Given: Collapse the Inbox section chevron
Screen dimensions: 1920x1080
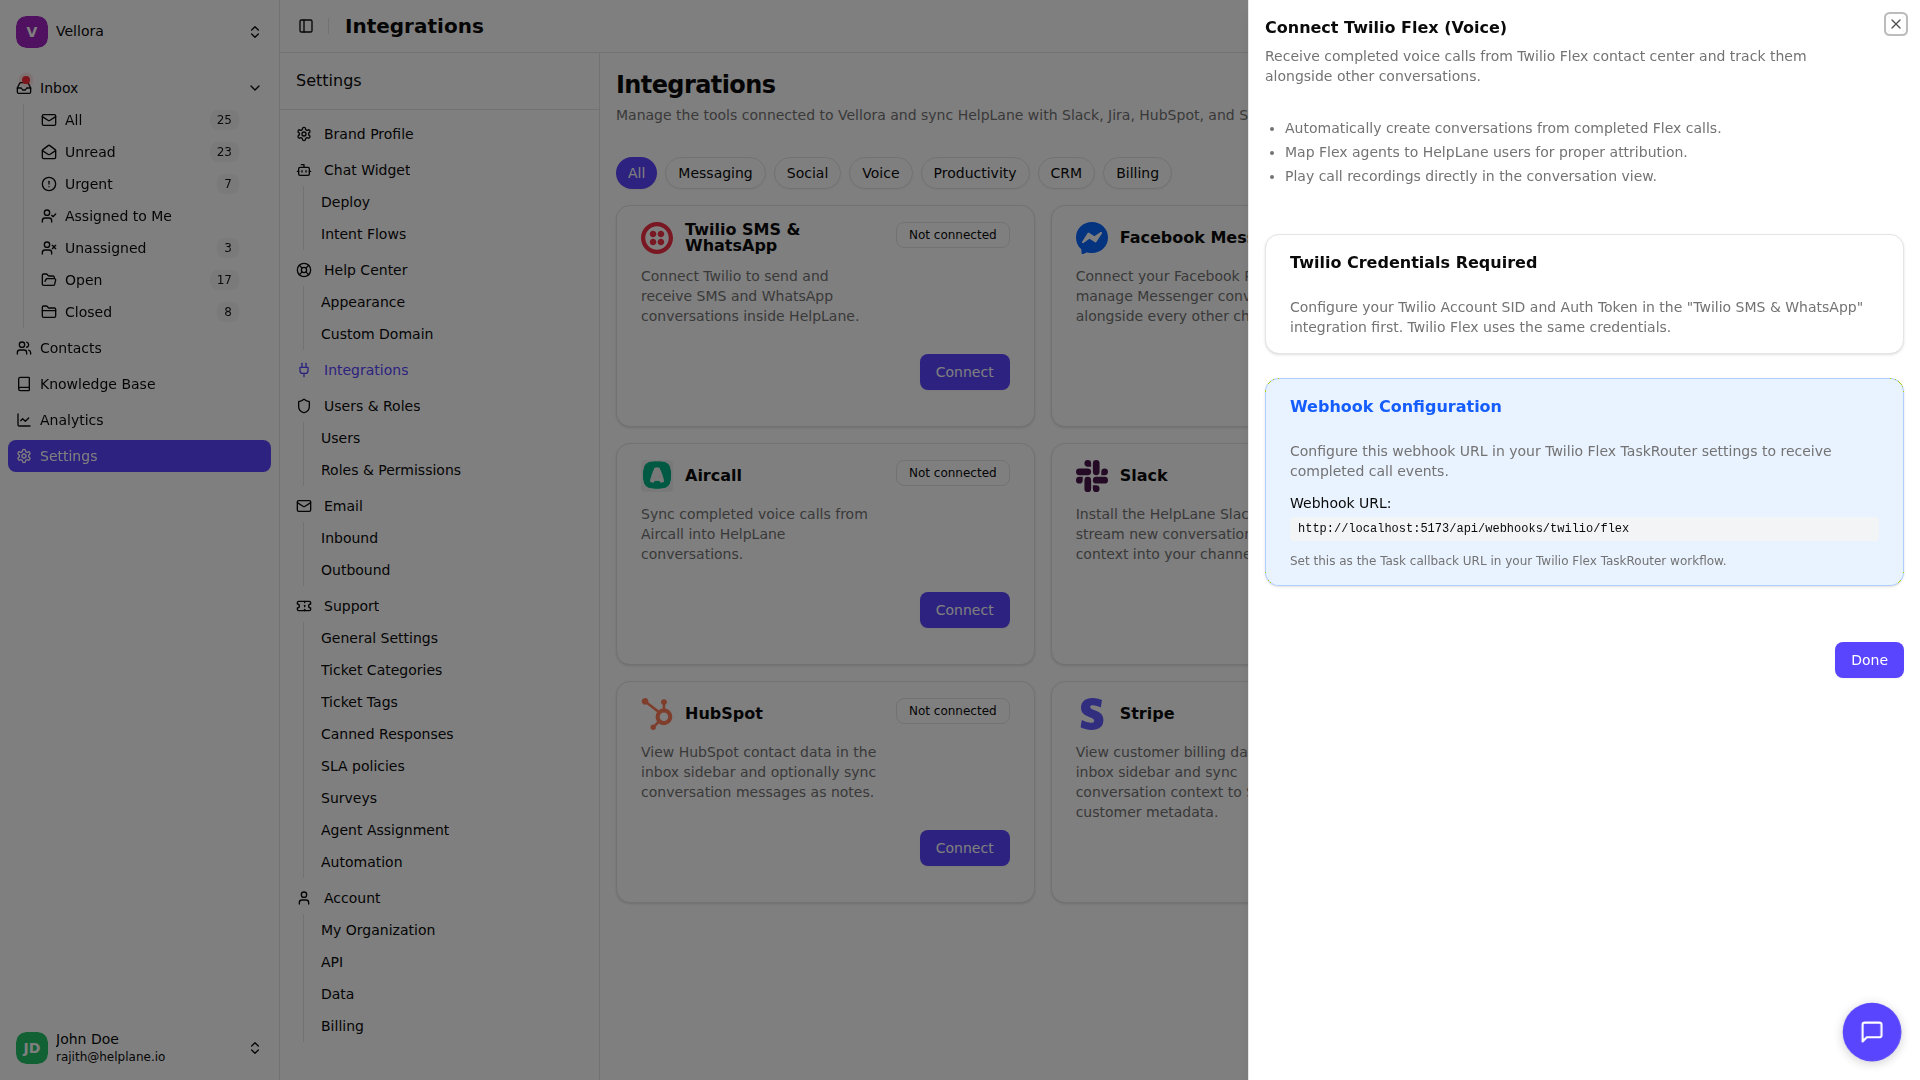Looking at the screenshot, I should click(255, 88).
